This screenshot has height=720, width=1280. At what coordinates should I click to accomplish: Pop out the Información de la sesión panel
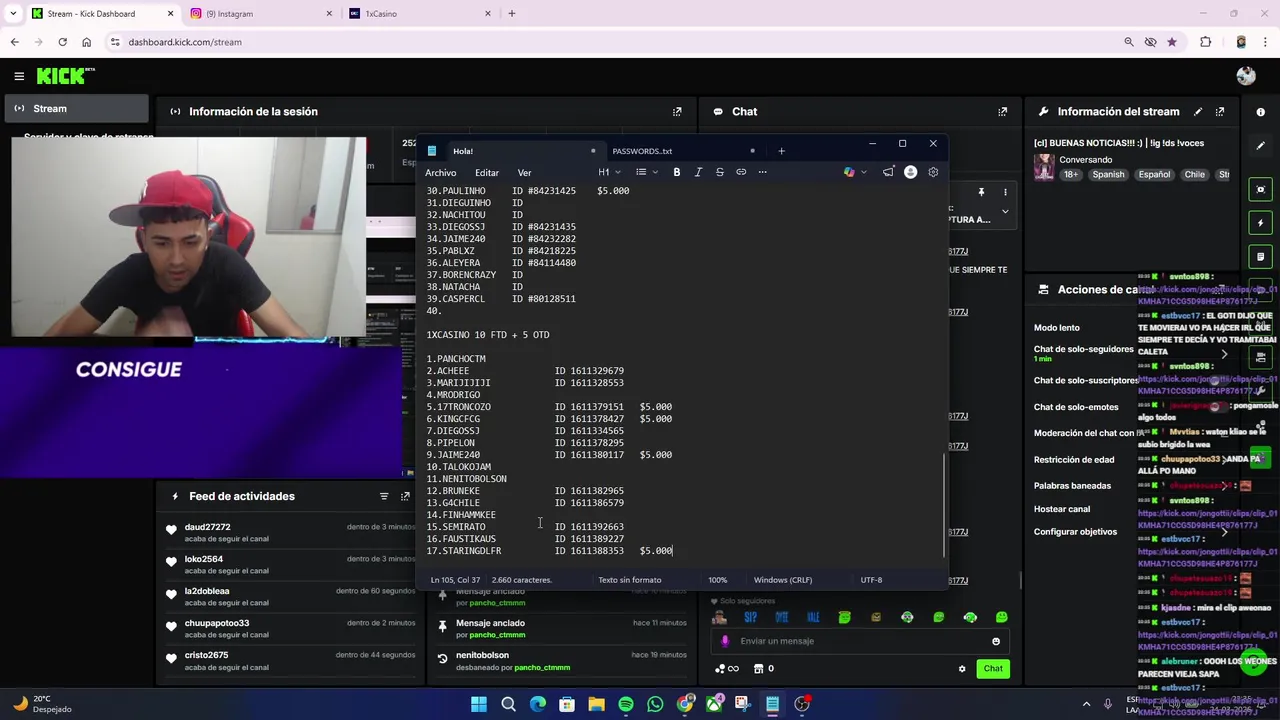[677, 112]
